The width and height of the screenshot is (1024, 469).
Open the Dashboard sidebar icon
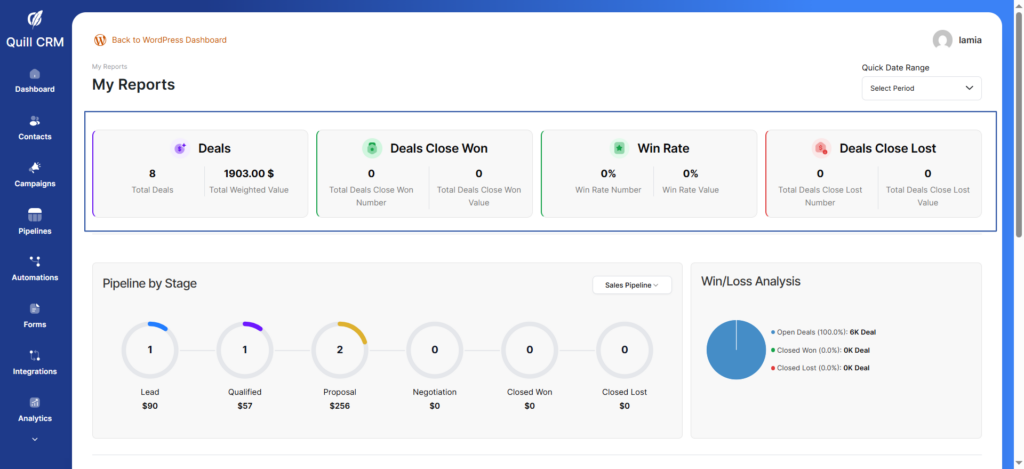click(x=35, y=74)
